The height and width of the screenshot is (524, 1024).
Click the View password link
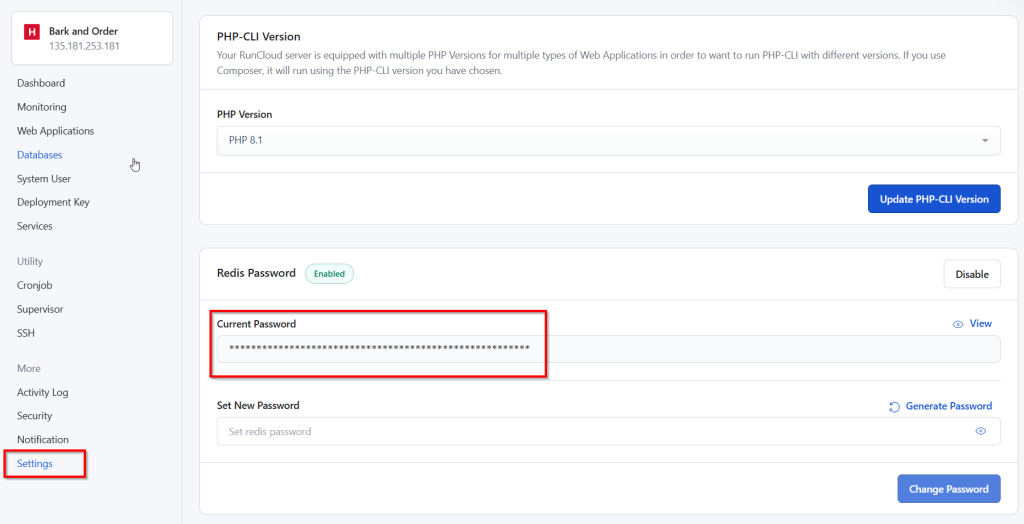972,323
